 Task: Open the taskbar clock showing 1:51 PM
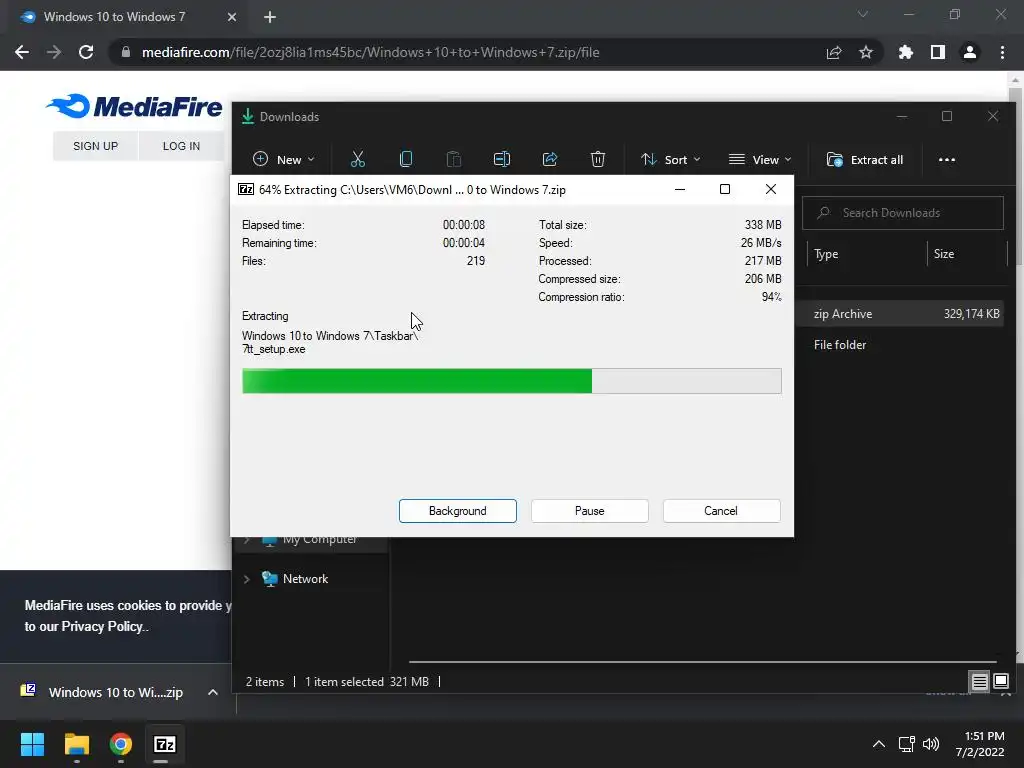tap(981, 744)
